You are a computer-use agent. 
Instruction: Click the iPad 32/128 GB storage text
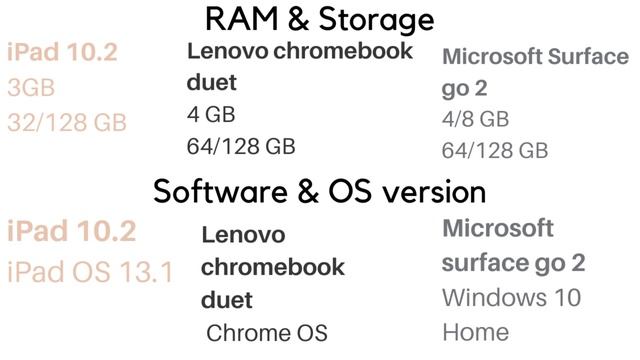pos(67,122)
